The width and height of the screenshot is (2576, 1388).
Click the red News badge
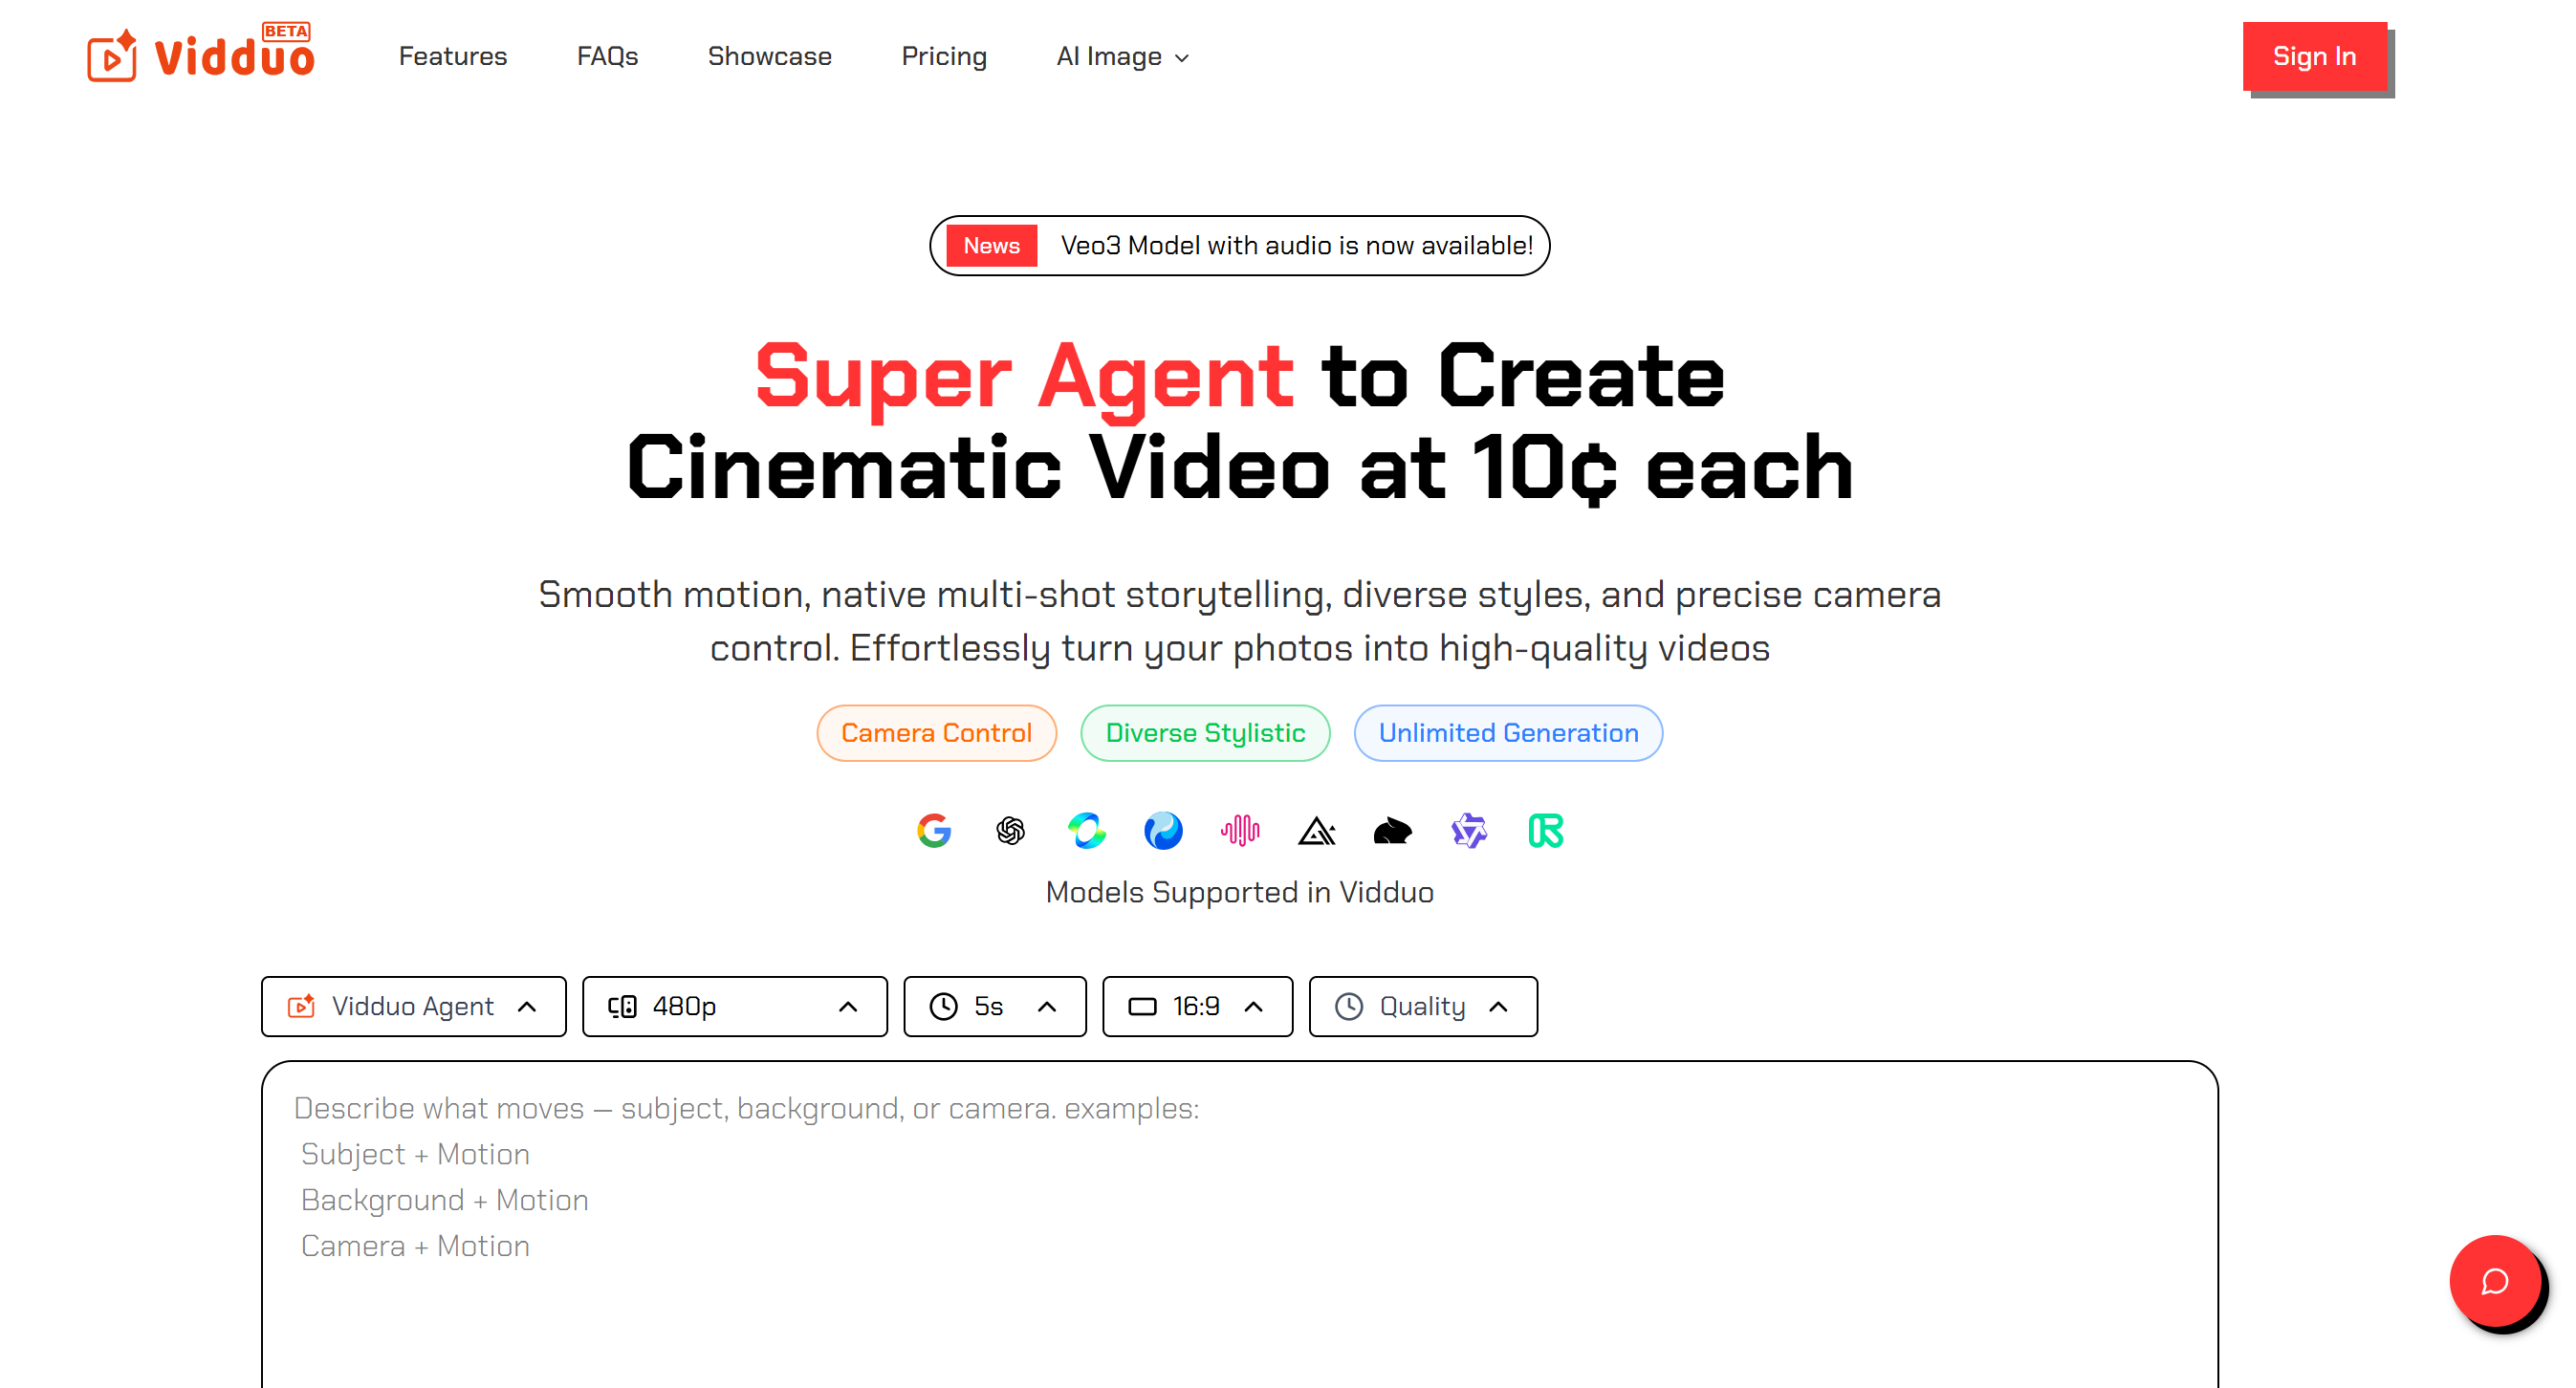(991, 246)
